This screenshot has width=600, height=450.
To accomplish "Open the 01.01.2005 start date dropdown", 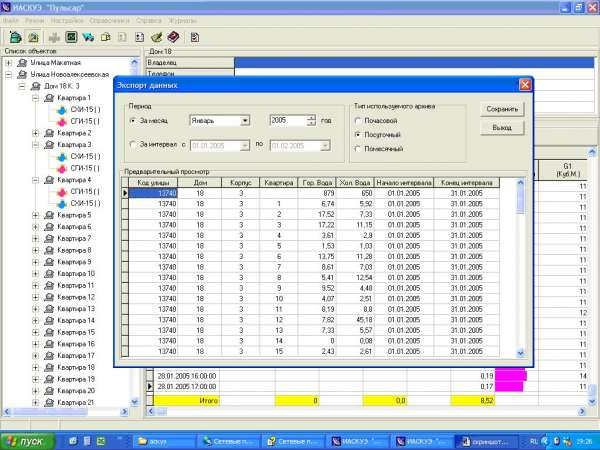I will pos(245,146).
